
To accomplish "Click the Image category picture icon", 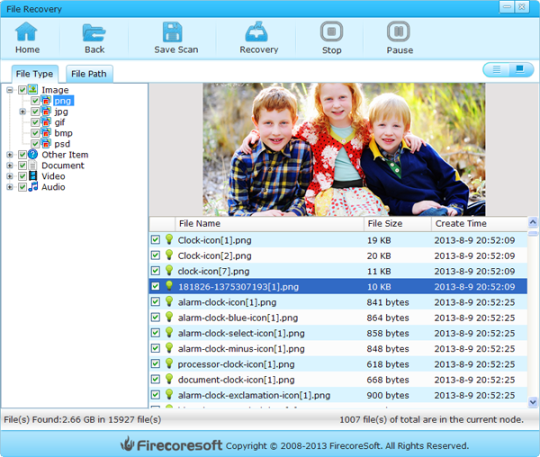I will pyautogui.click(x=33, y=90).
